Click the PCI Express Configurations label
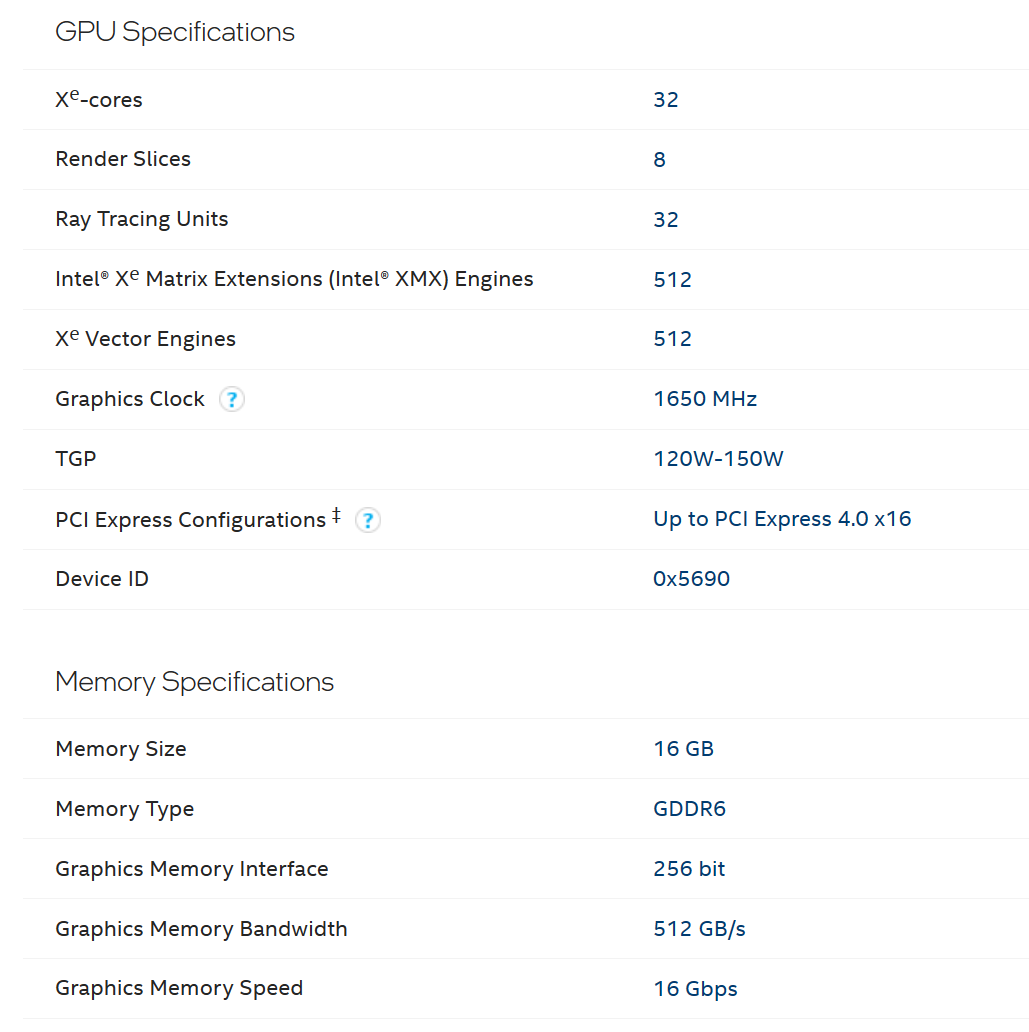Screen dimensions: 1029x1032 pos(190,520)
